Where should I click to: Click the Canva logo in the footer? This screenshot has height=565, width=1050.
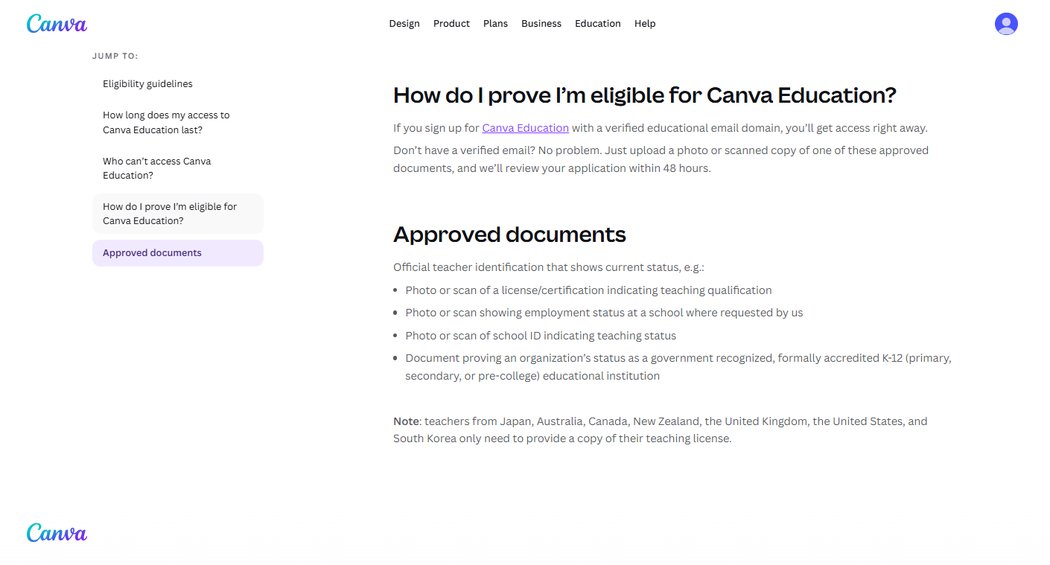coord(57,533)
